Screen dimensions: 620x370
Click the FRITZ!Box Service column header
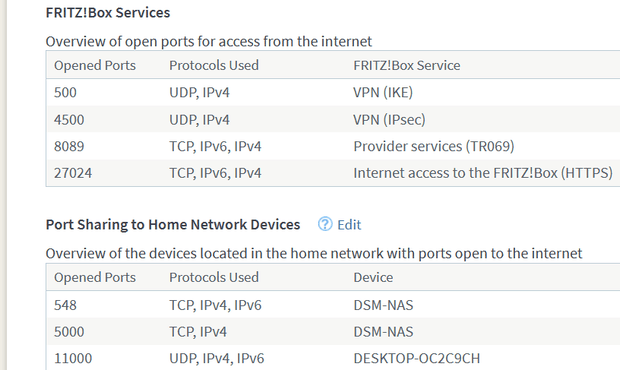[407, 65]
